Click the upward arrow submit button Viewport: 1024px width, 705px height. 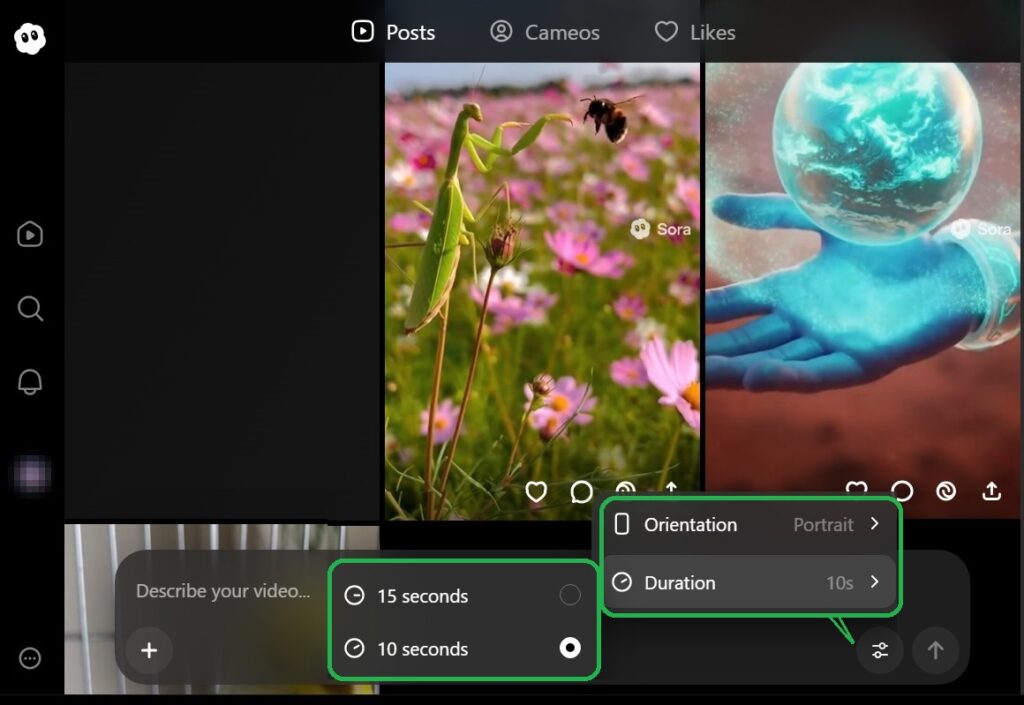coord(935,651)
